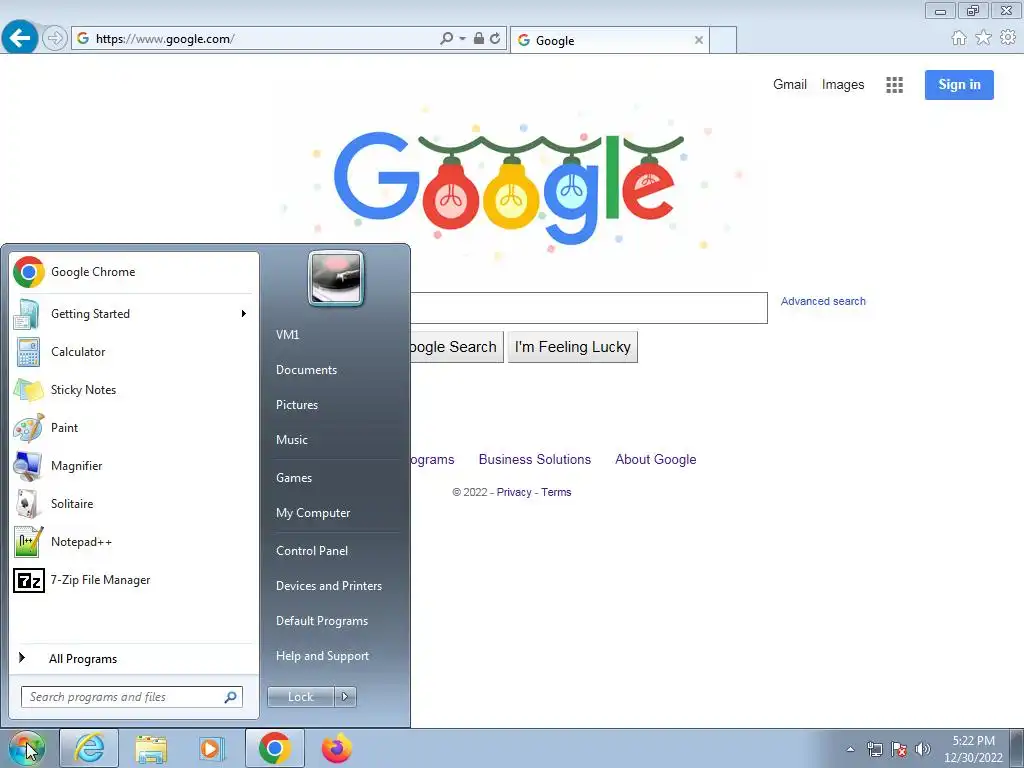Open My Computer from the Start menu

(x=313, y=513)
